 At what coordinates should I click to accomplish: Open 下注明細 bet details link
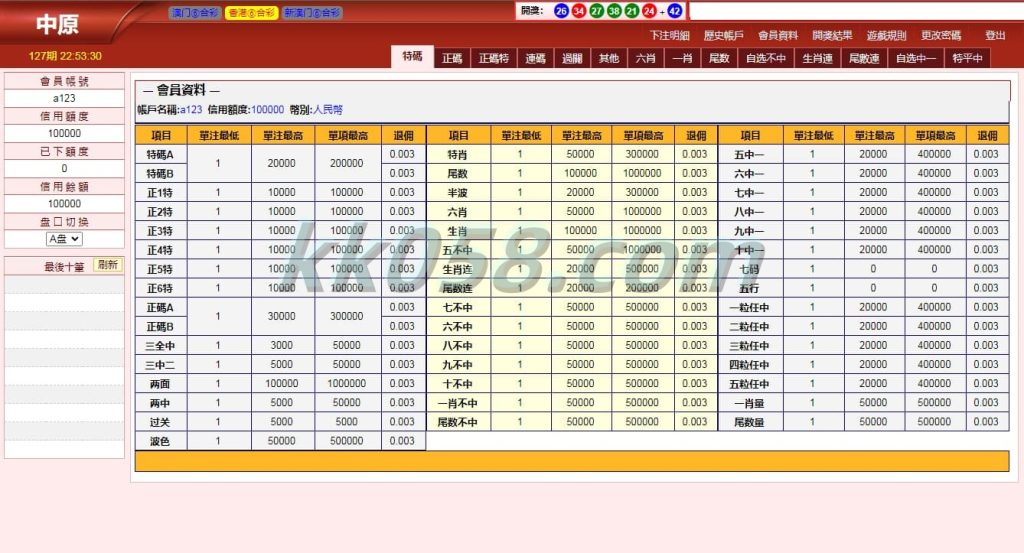(670, 35)
